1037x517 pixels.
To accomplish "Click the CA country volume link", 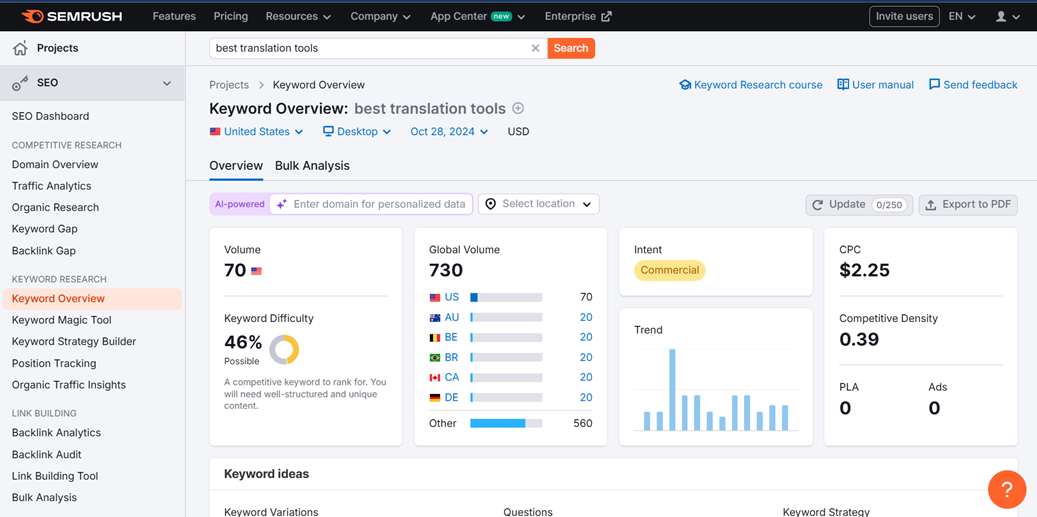I will click(x=586, y=378).
